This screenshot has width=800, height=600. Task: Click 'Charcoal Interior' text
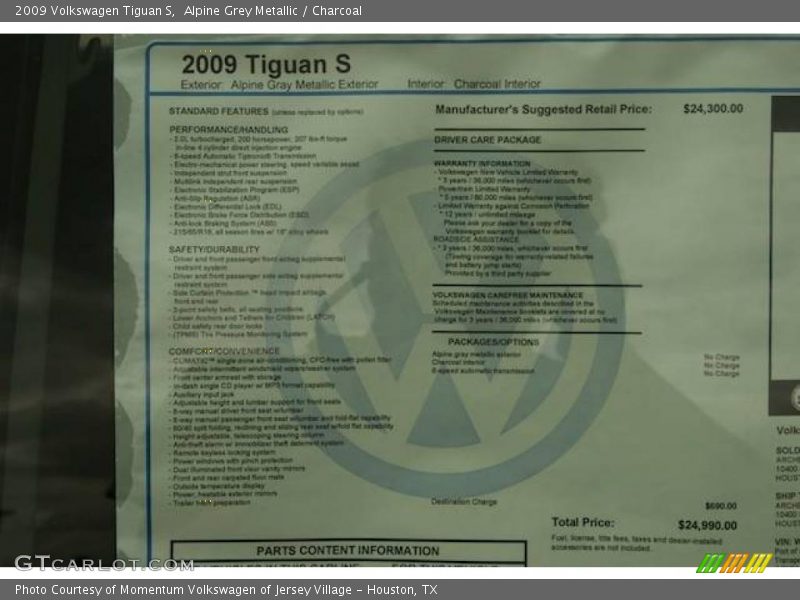(497, 84)
